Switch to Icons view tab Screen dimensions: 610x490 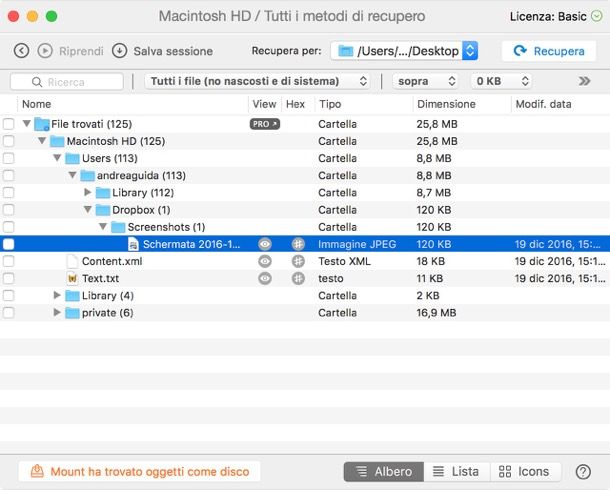[x=524, y=471]
